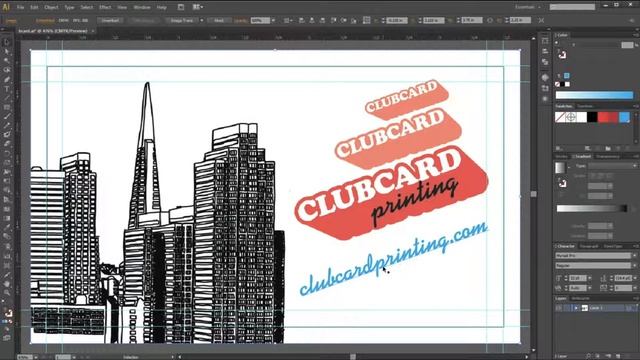Click the Go to Bridge icon
Screen dimensions: 640x360
point(181,7)
